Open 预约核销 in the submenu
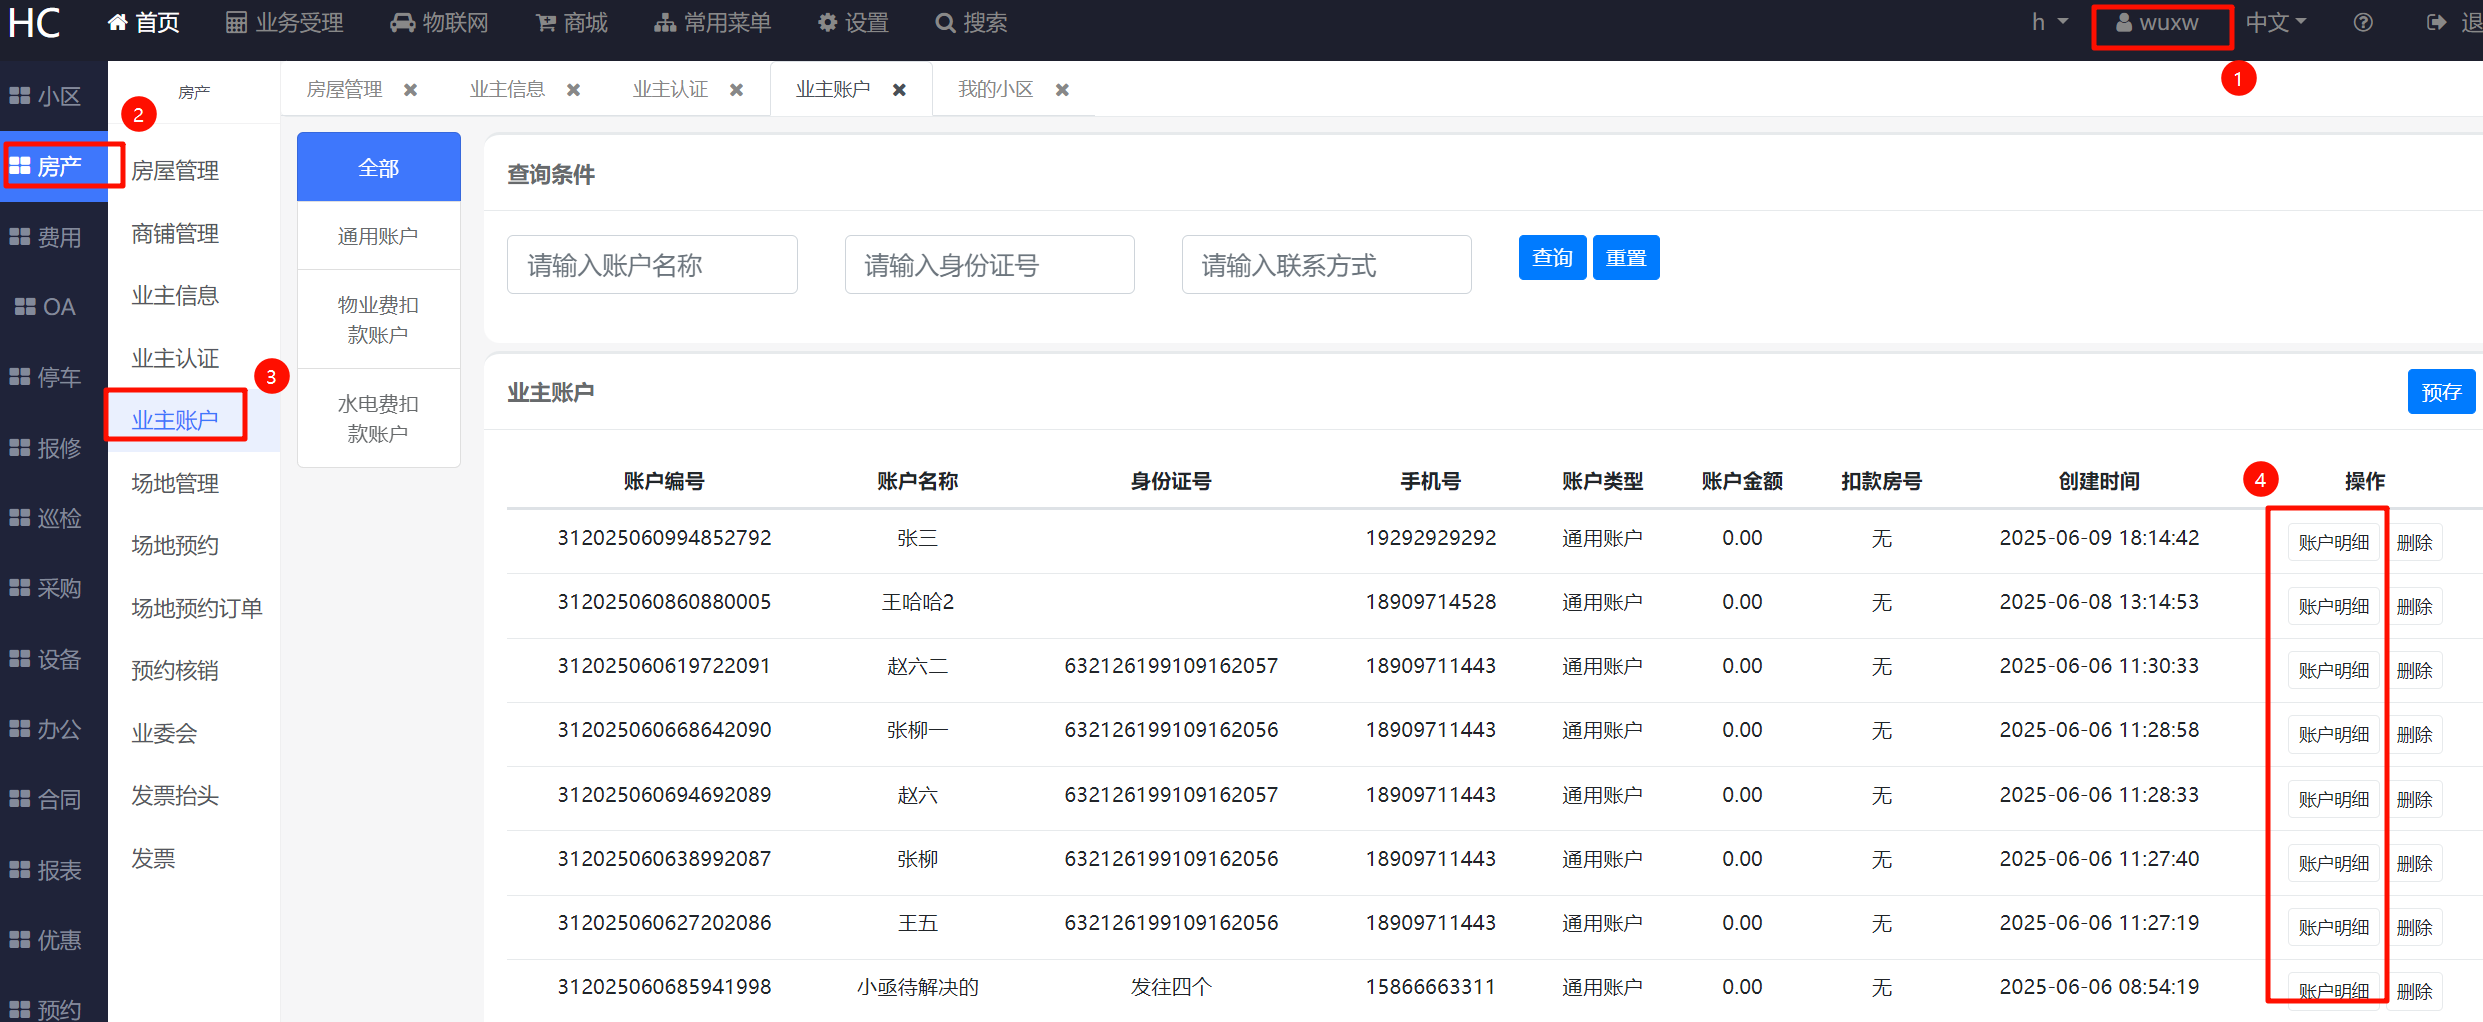 (x=175, y=670)
